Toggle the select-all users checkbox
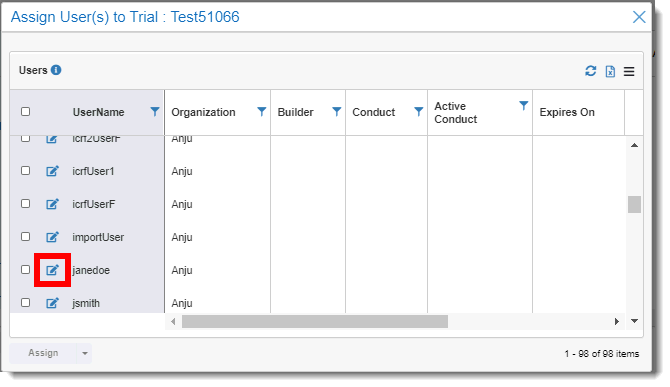The height and width of the screenshot is (387, 670). 26,111
